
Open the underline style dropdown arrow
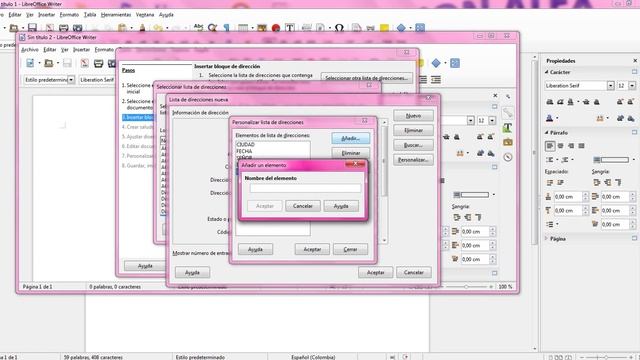(578, 102)
